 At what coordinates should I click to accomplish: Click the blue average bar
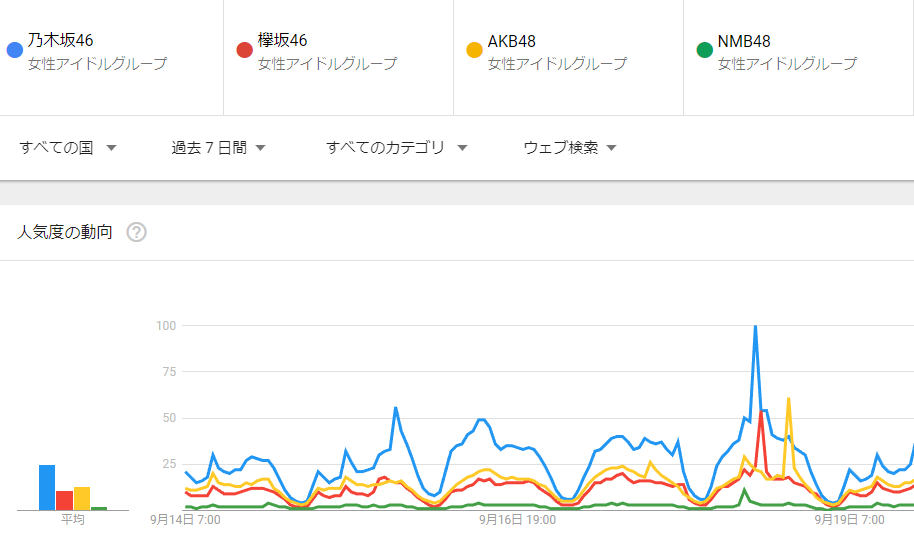coord(47,487)
